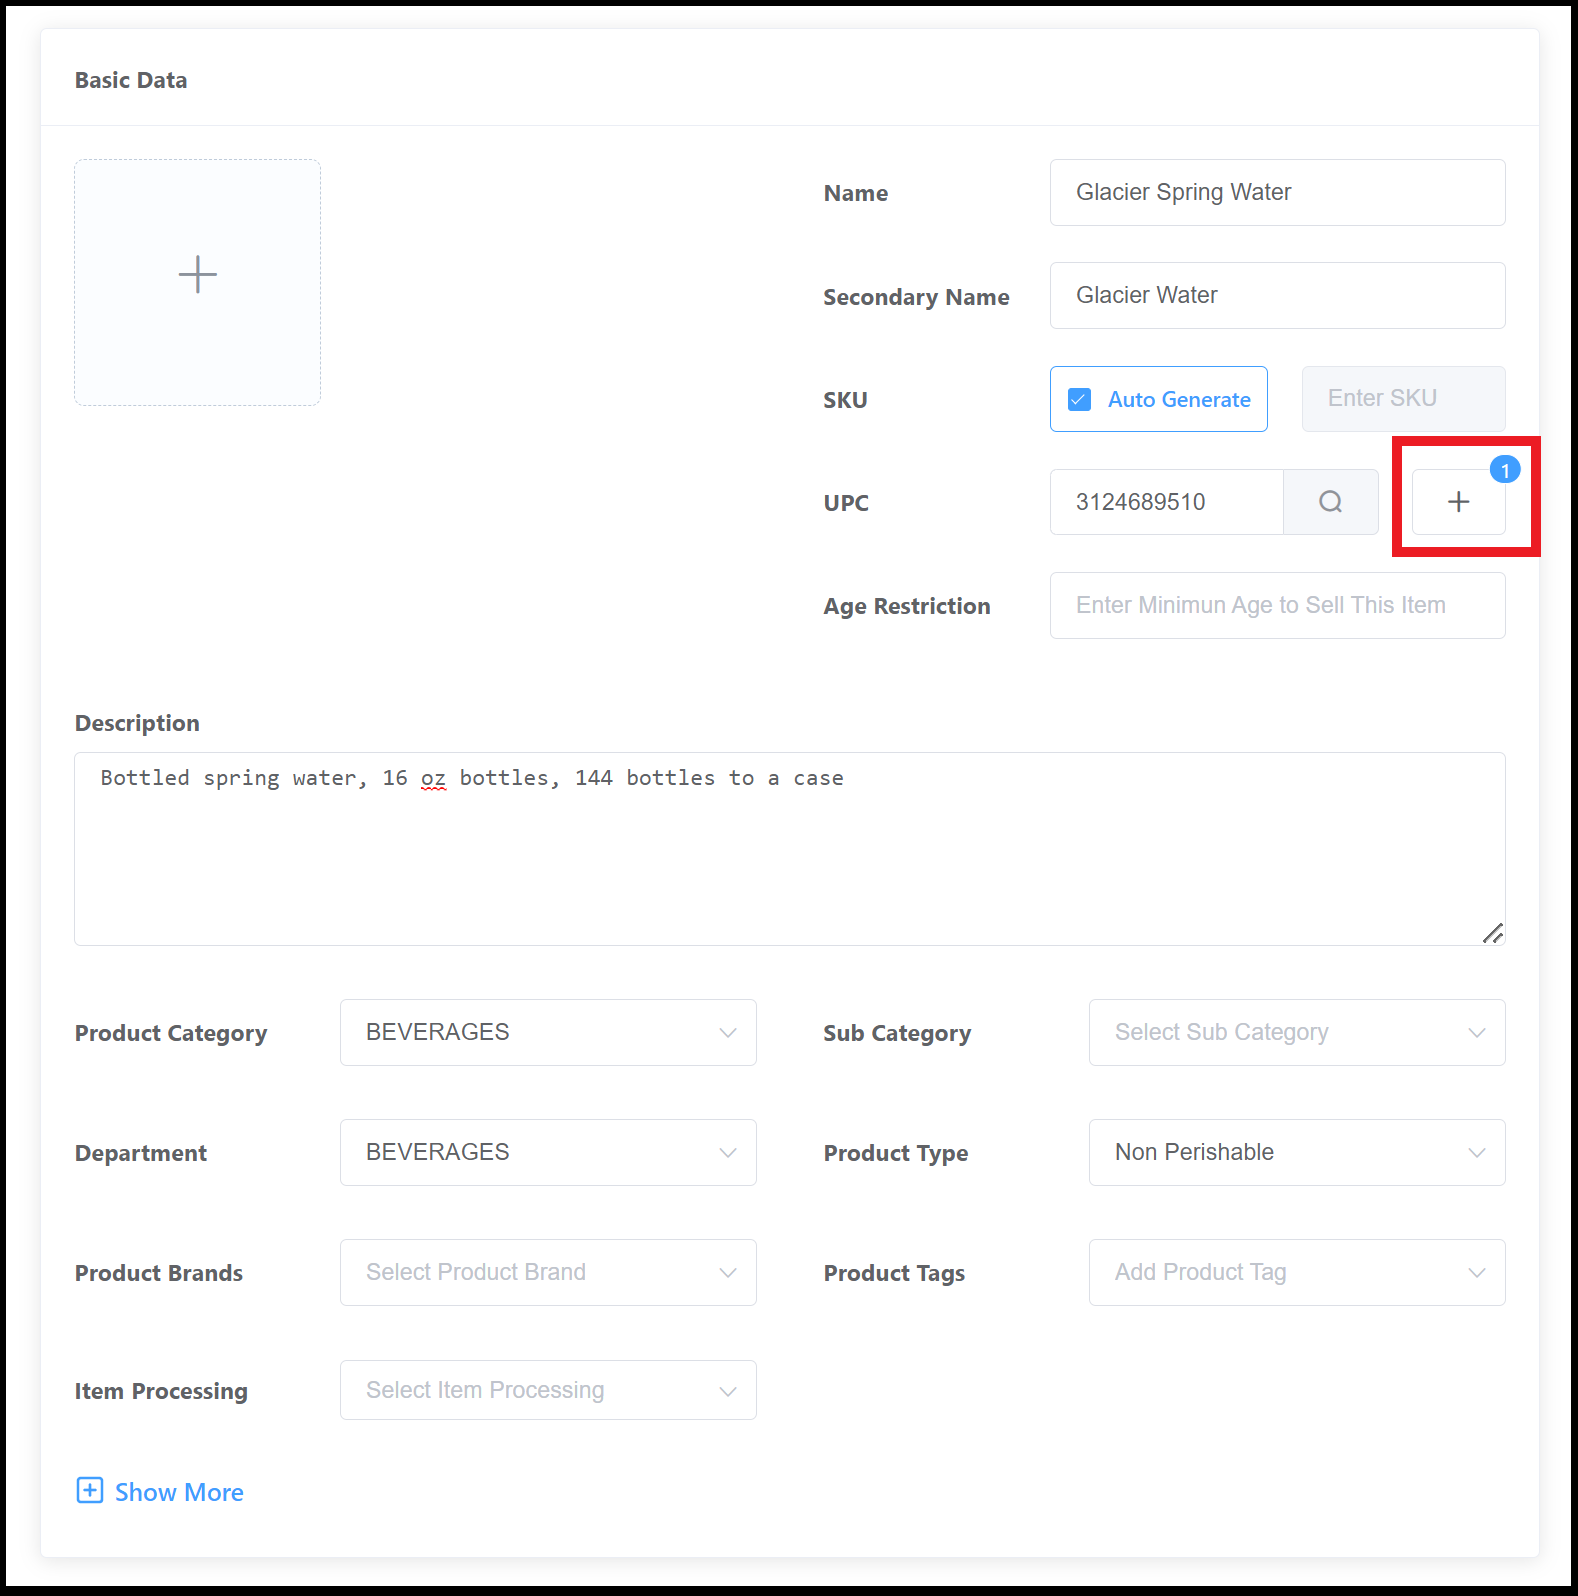The image size is (1578, 1596).
Task: Click the Show More plus-square icon
Action: (90, 1491)
